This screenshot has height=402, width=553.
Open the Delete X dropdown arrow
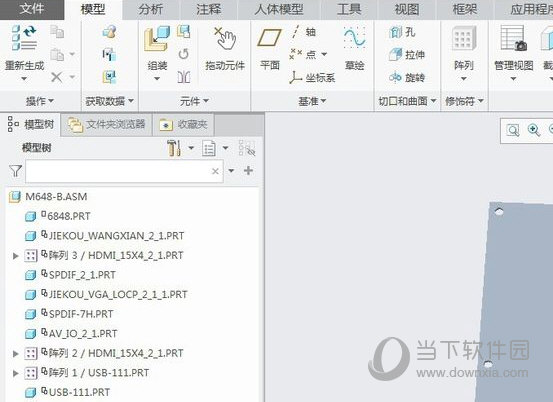(72, 77)
